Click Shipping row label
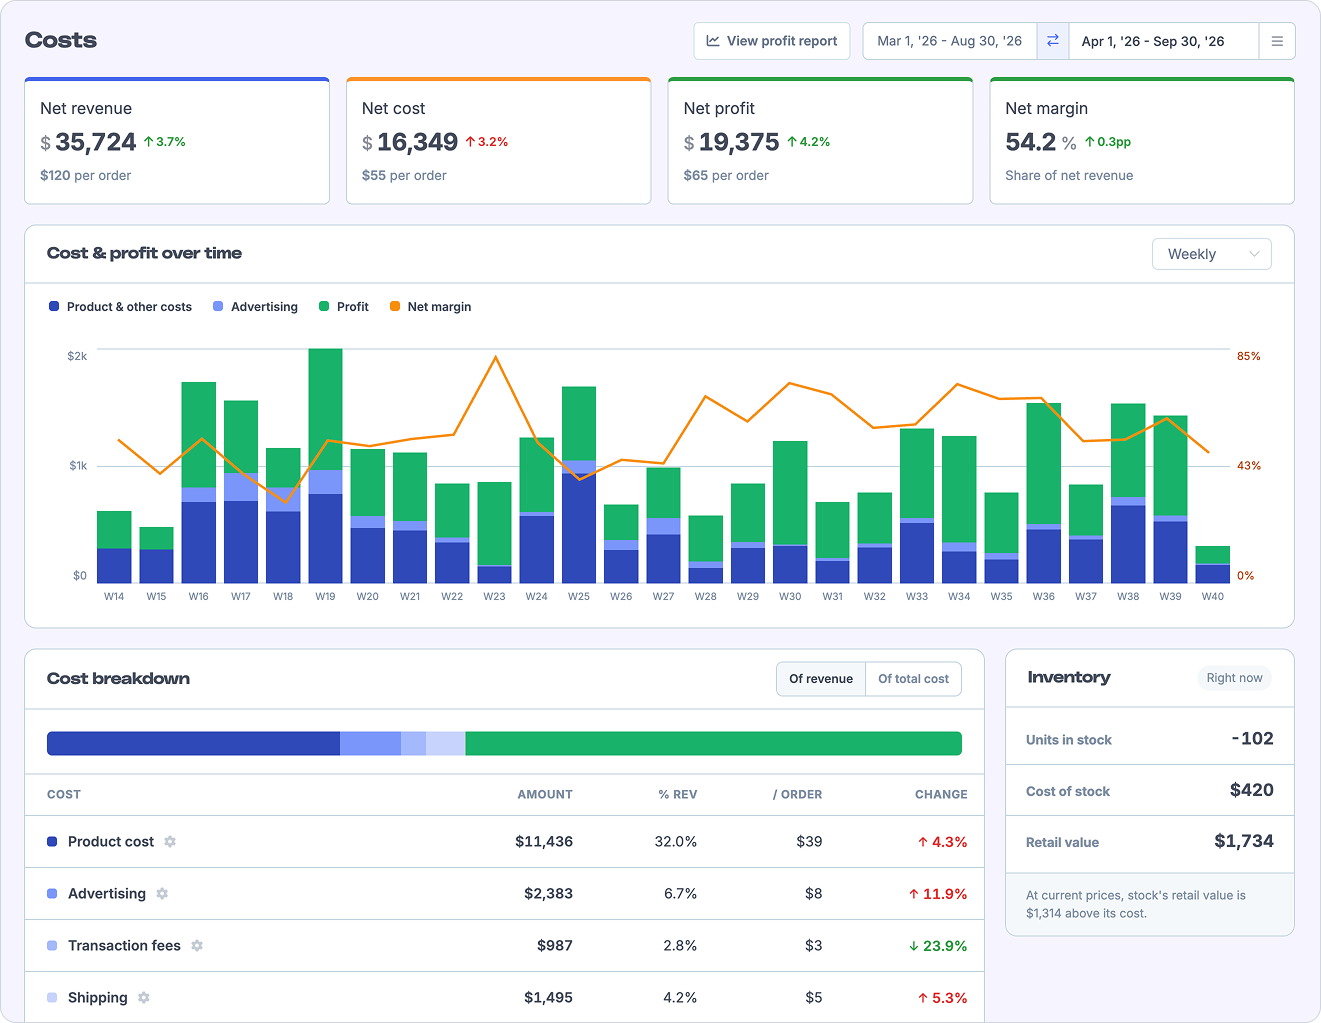Image resolution: width=1321 pixels, height=1023 pixels. (98, 998)
